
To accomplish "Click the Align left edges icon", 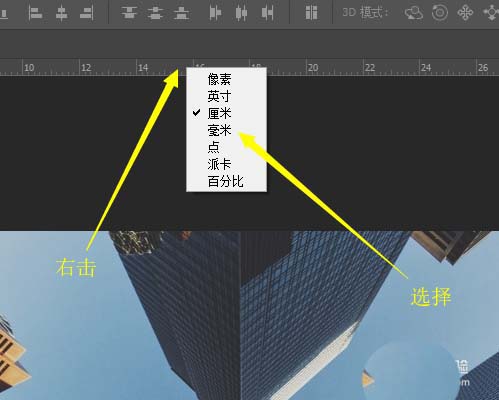I will pos(35,13).
